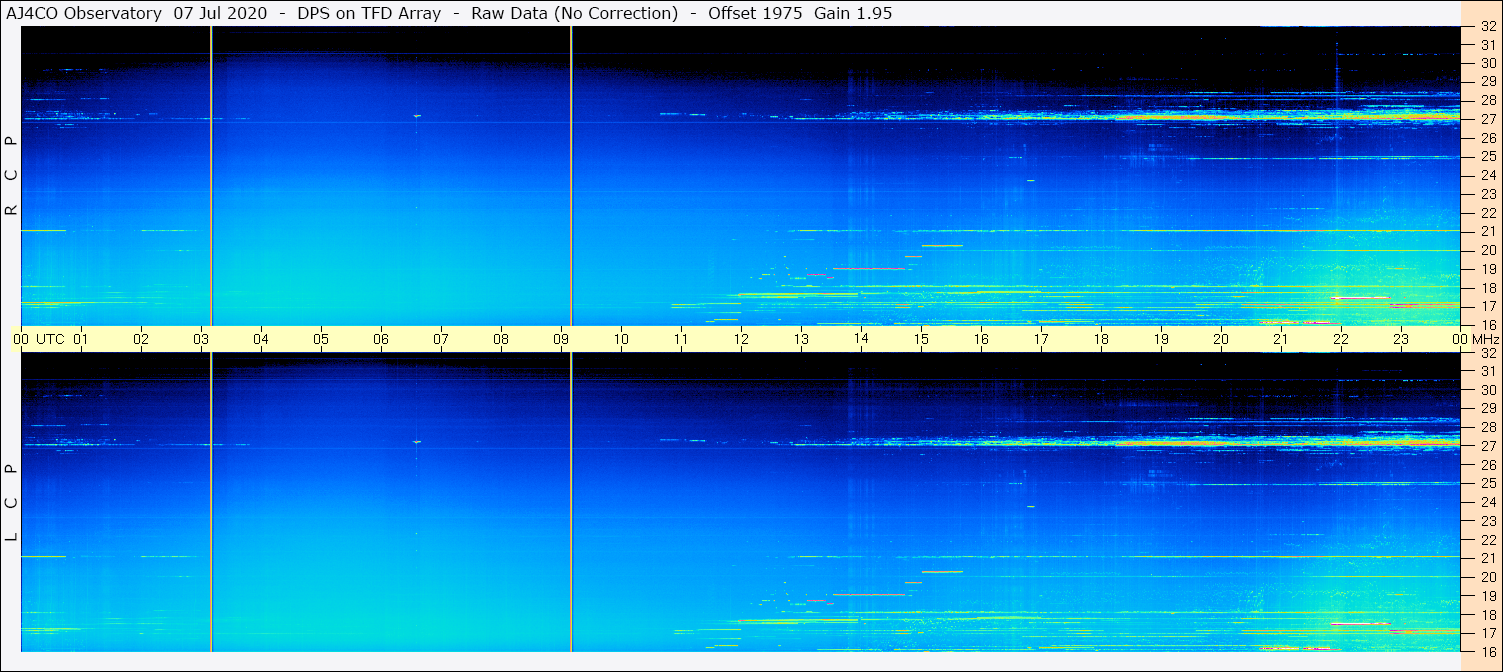Select the 20 hour label on the time axis
The width and height of the screenshot is (1503, 672).
pyautogui.click(x=1221, y=339)
